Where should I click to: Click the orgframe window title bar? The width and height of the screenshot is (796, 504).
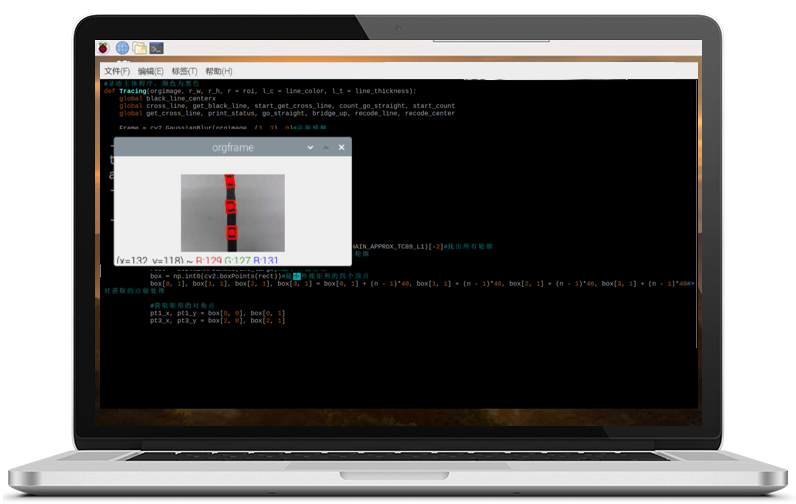click(233, 147)
